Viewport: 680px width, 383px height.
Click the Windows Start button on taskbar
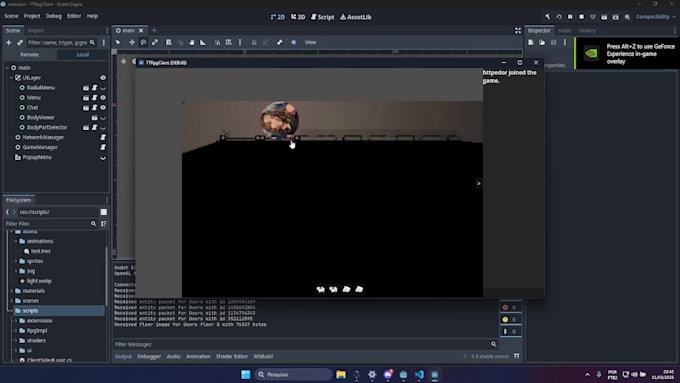246,374
